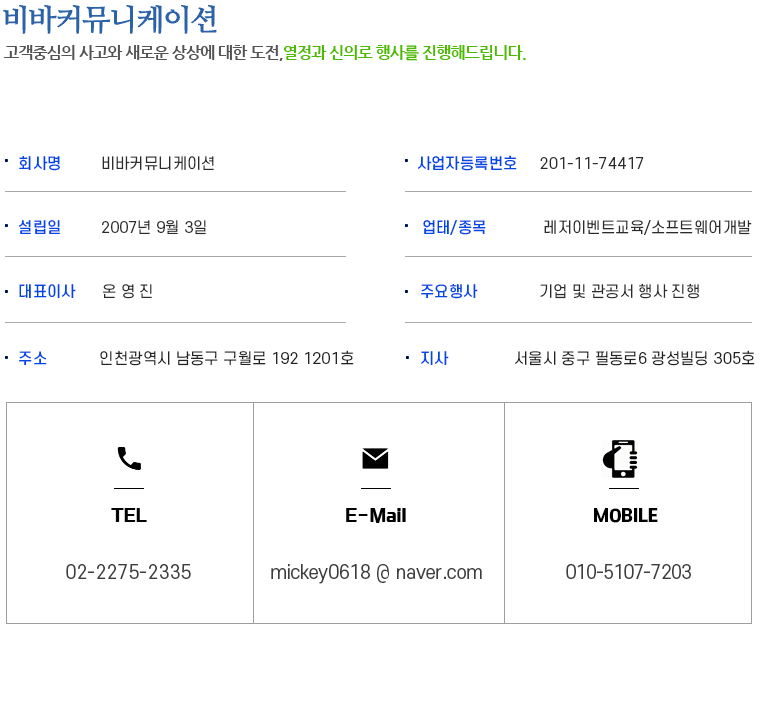Click the 지사 label
Screen dimensions: 768x710
[x=434, y=358]
